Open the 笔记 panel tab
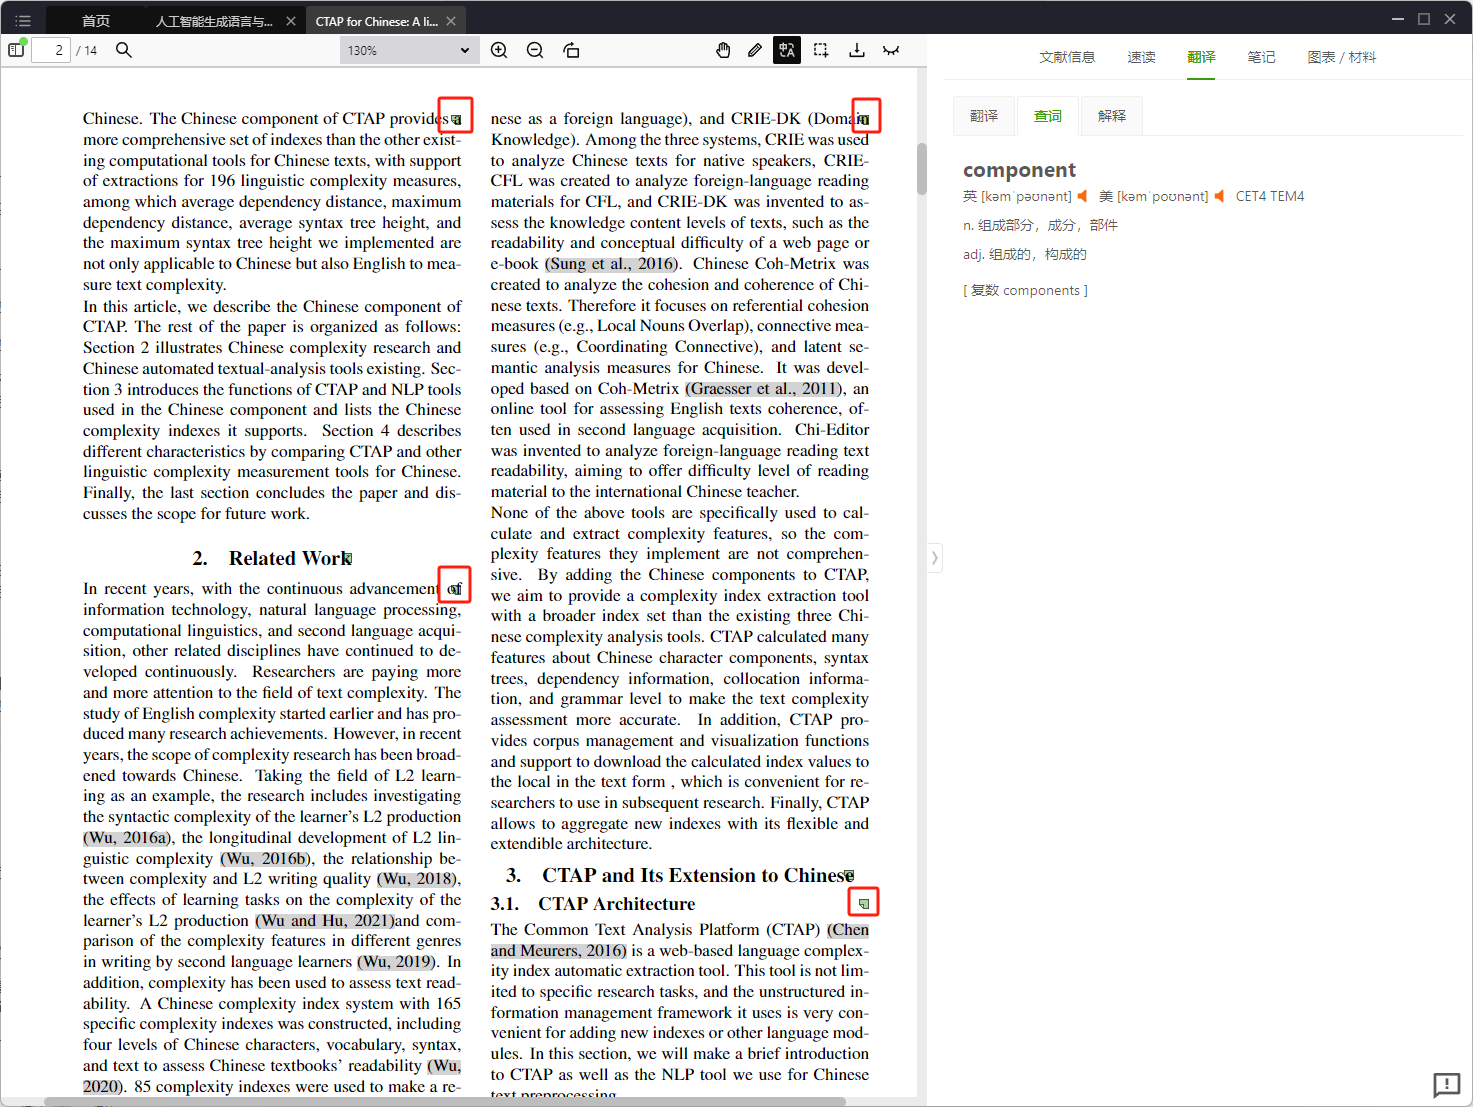Image resolution: width=1473 pixels, height=1107 pixels. coord(1261,57)
